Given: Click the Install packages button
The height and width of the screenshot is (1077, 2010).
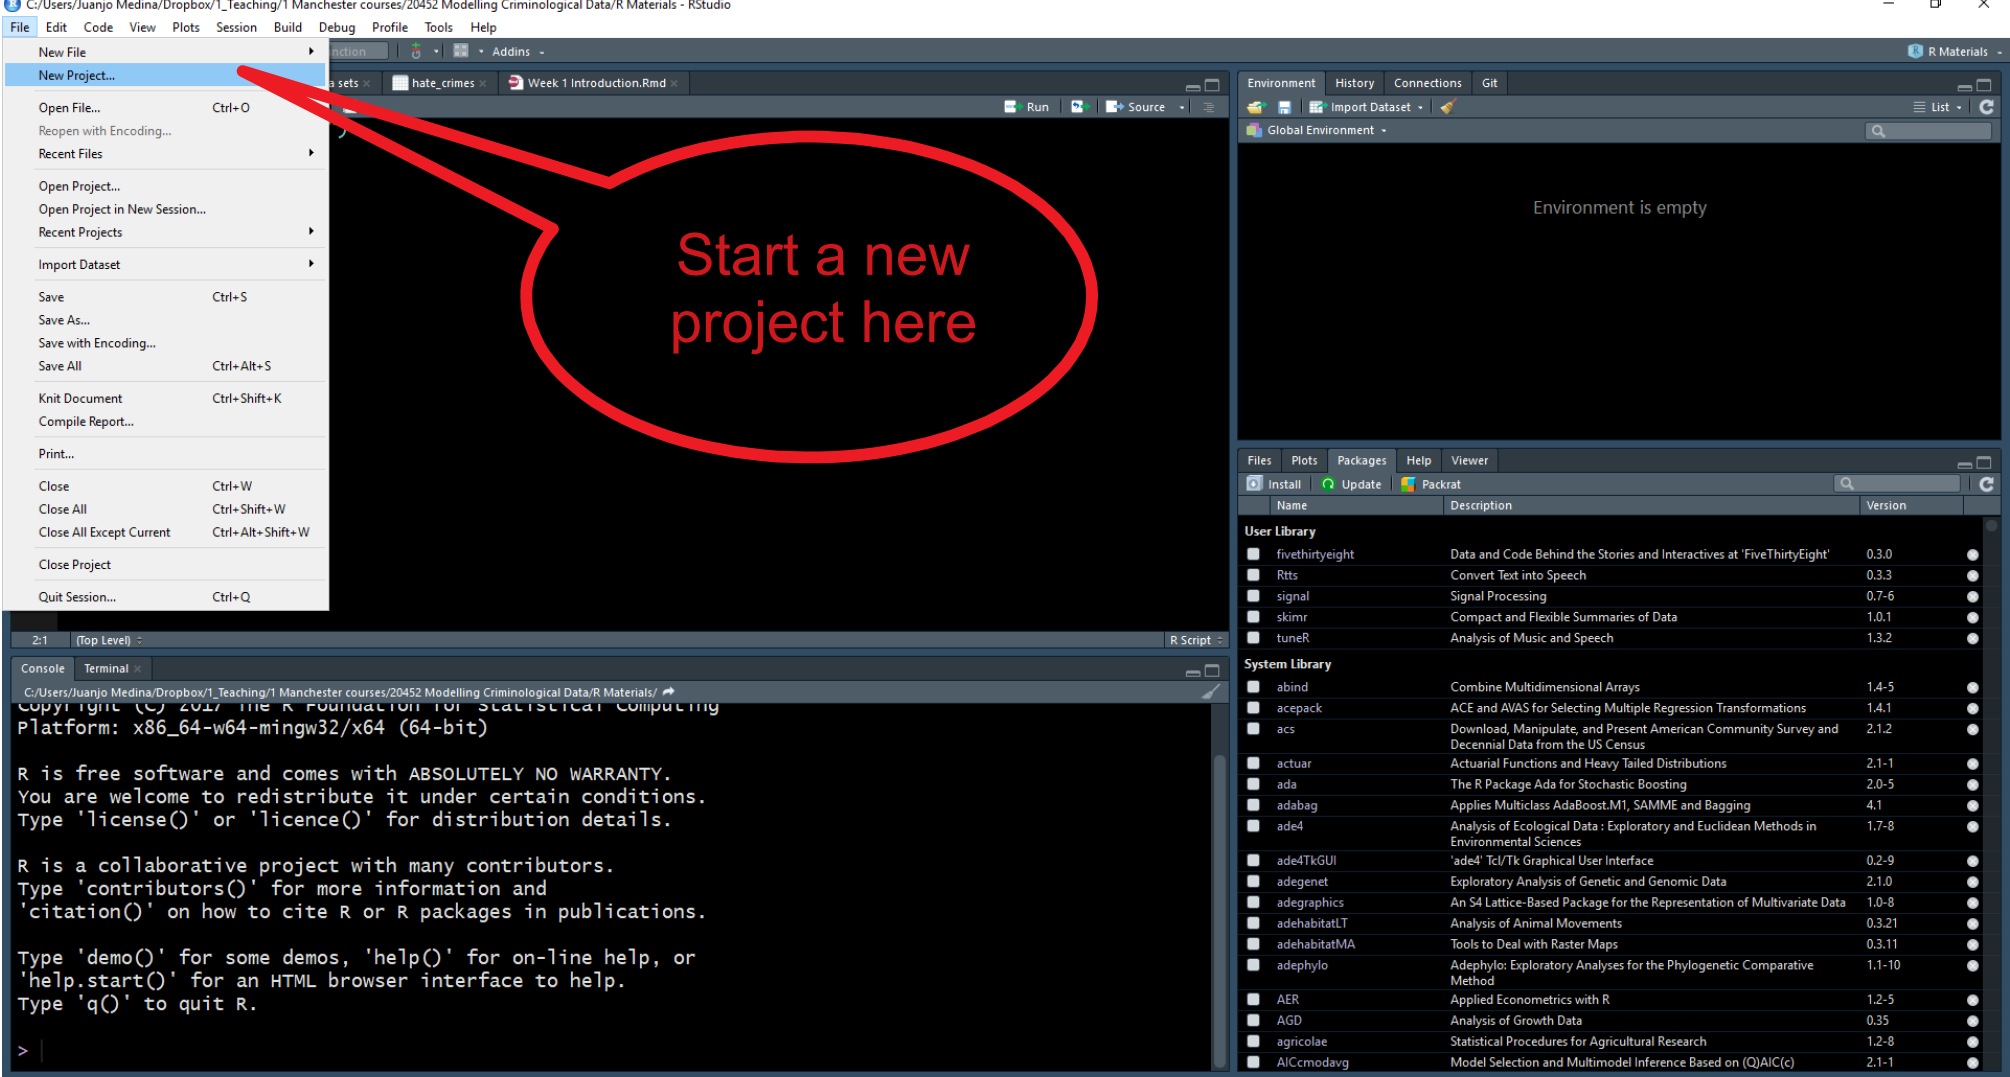Looking at the screenshot, I should [1275, 484].
